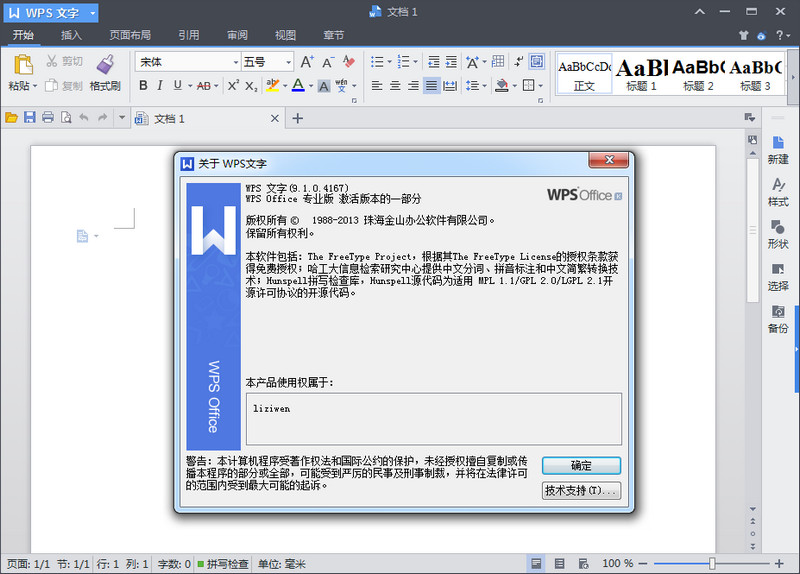The width and height of the screenshot is (800, 574).
Task: Open new document tab with plus
Action: pyautogui.click(x=297, y=118)
